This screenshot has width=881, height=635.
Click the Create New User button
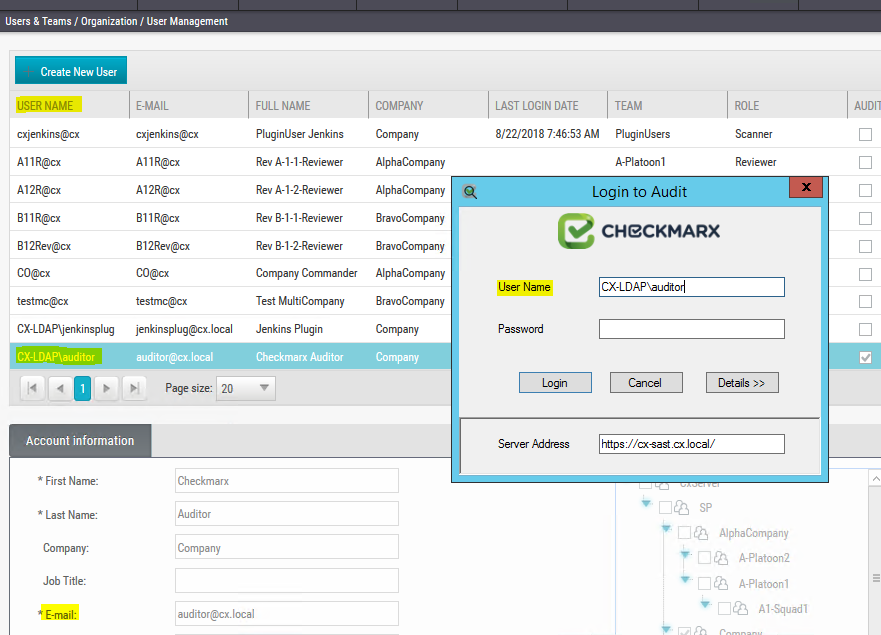point(71,71)
